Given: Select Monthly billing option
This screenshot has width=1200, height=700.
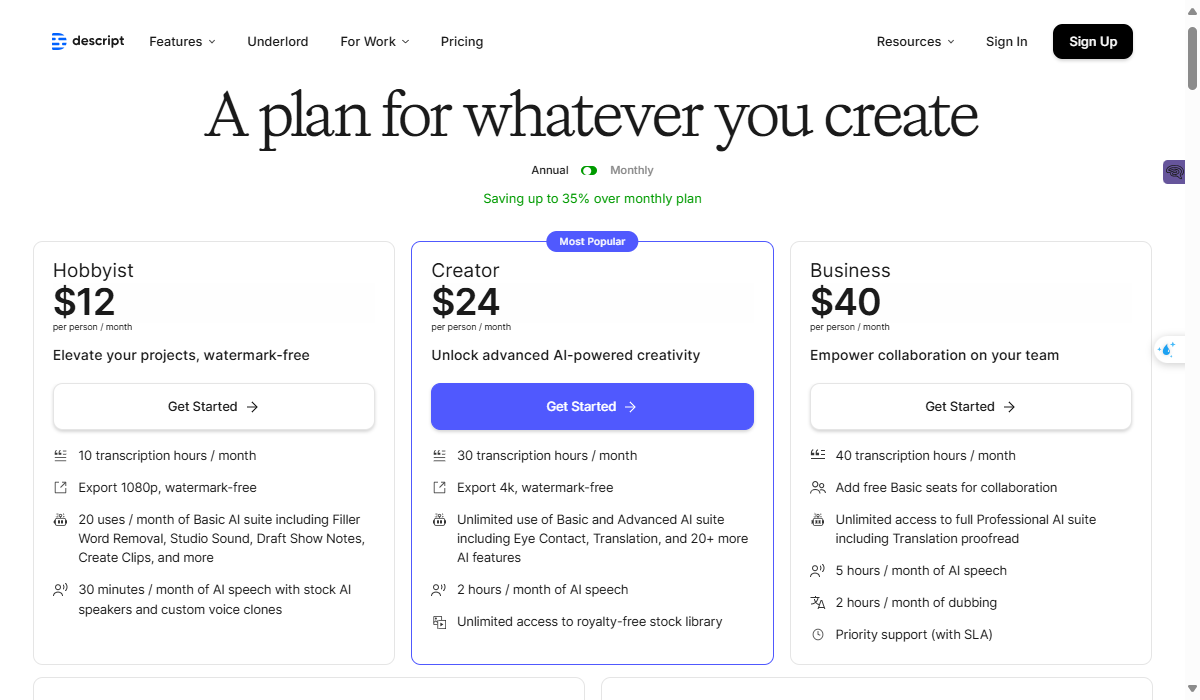Looking at the screenshot, I should pyautogui.click(x=632, y=171).
